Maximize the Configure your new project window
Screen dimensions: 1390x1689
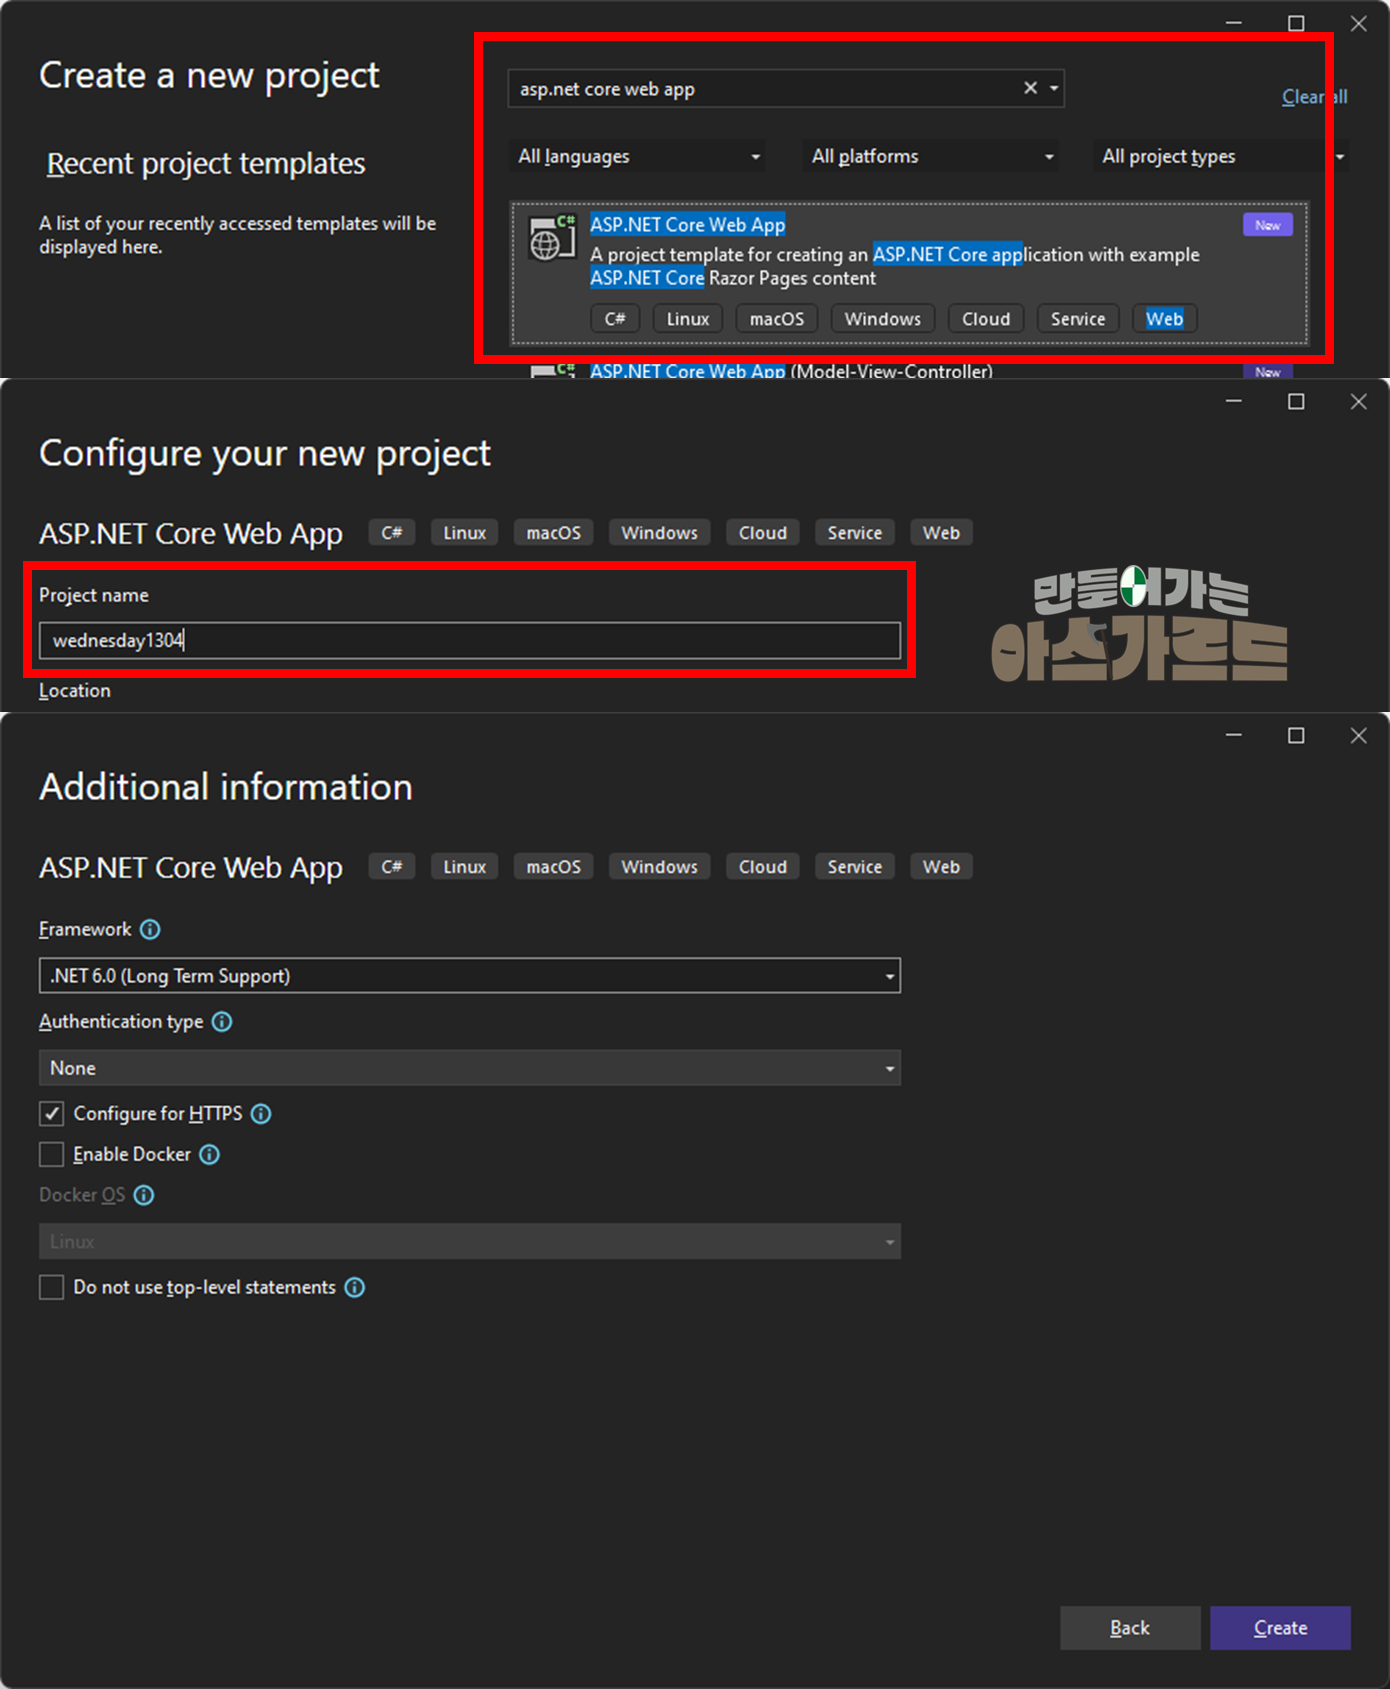coord(1296,401)
